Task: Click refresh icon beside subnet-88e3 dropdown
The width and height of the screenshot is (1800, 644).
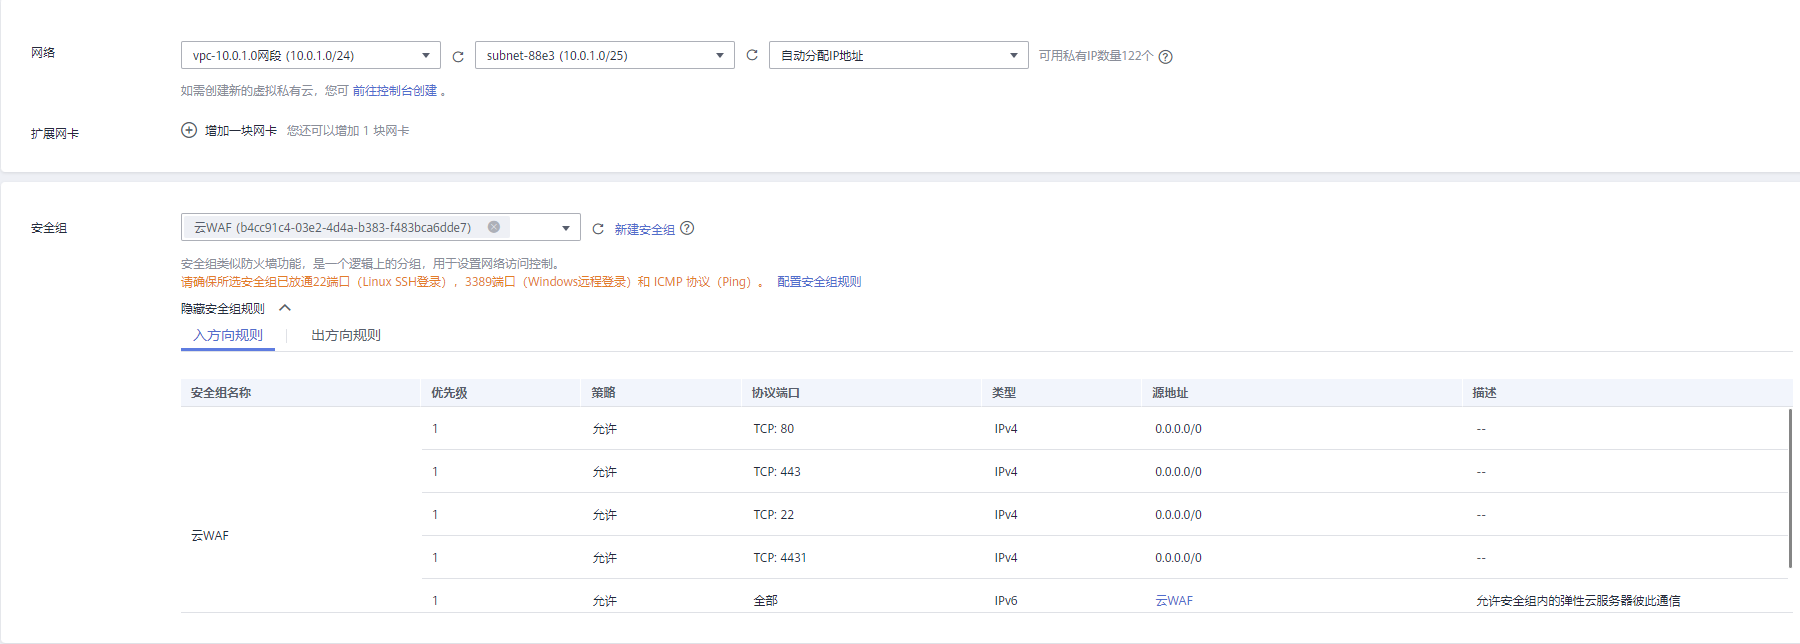Action: 752,56
